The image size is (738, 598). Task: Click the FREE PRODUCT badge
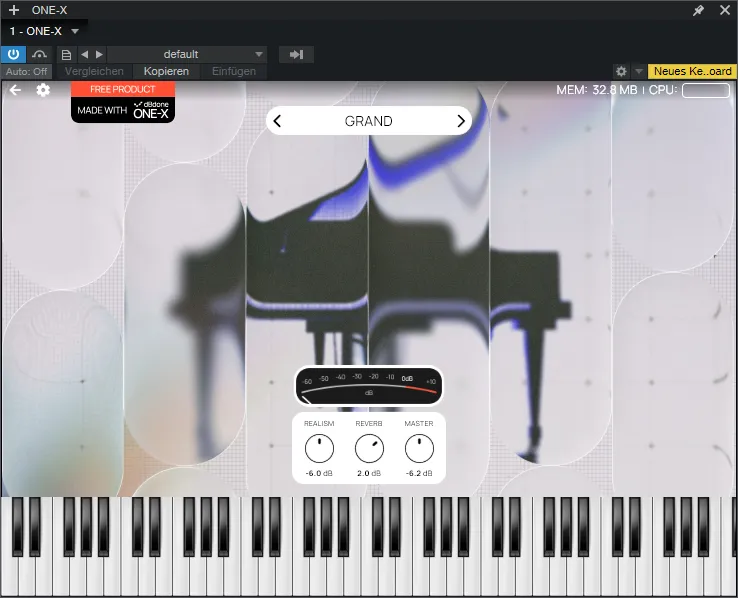[x=123, y=89]
